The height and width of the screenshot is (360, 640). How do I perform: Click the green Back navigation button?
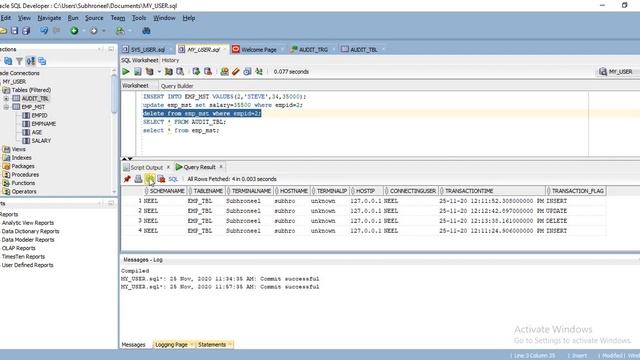click(x=74, y=31)
